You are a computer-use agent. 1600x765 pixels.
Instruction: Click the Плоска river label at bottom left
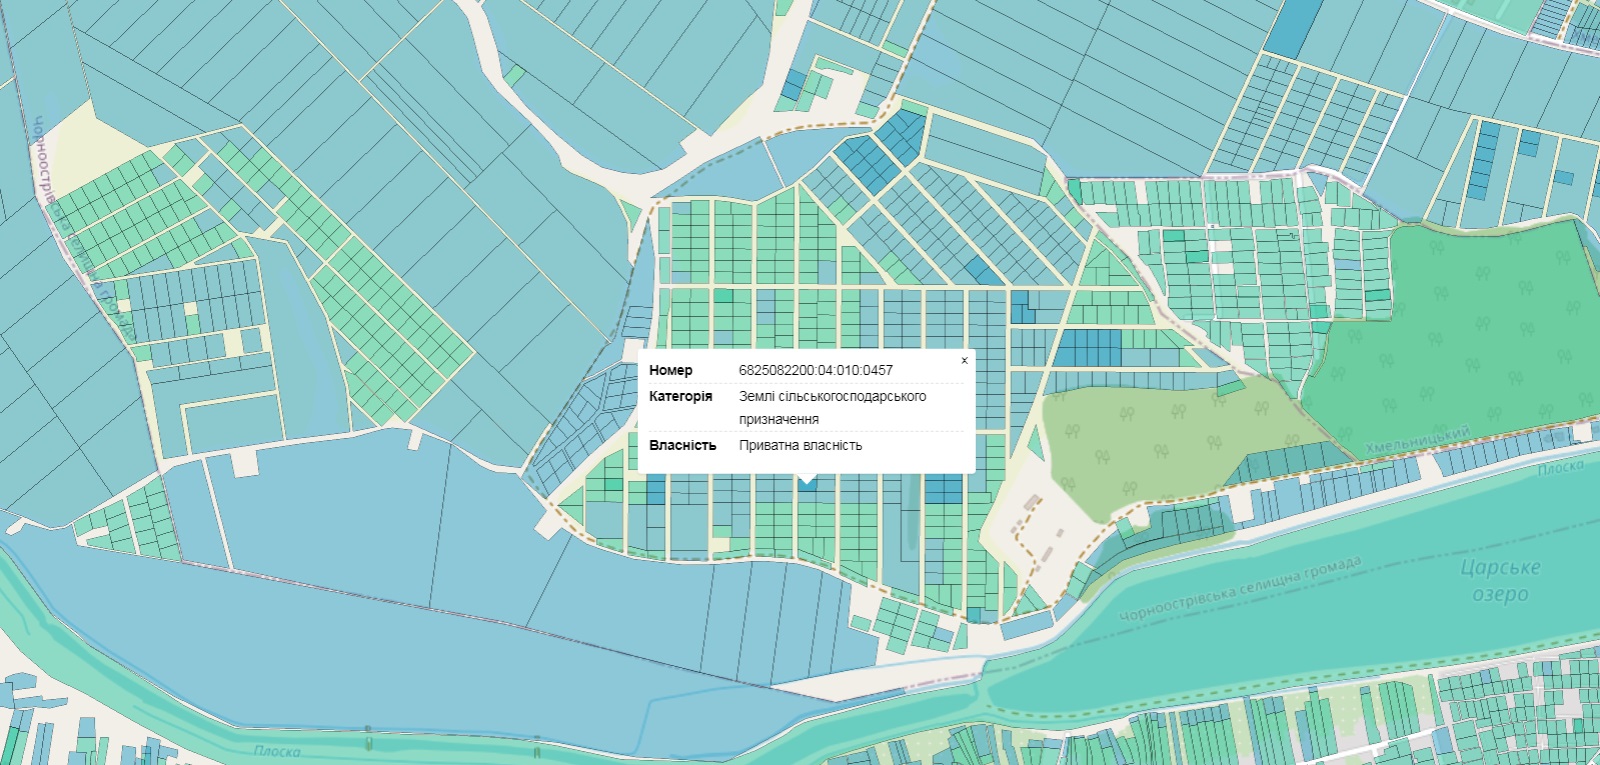point(277,751)
